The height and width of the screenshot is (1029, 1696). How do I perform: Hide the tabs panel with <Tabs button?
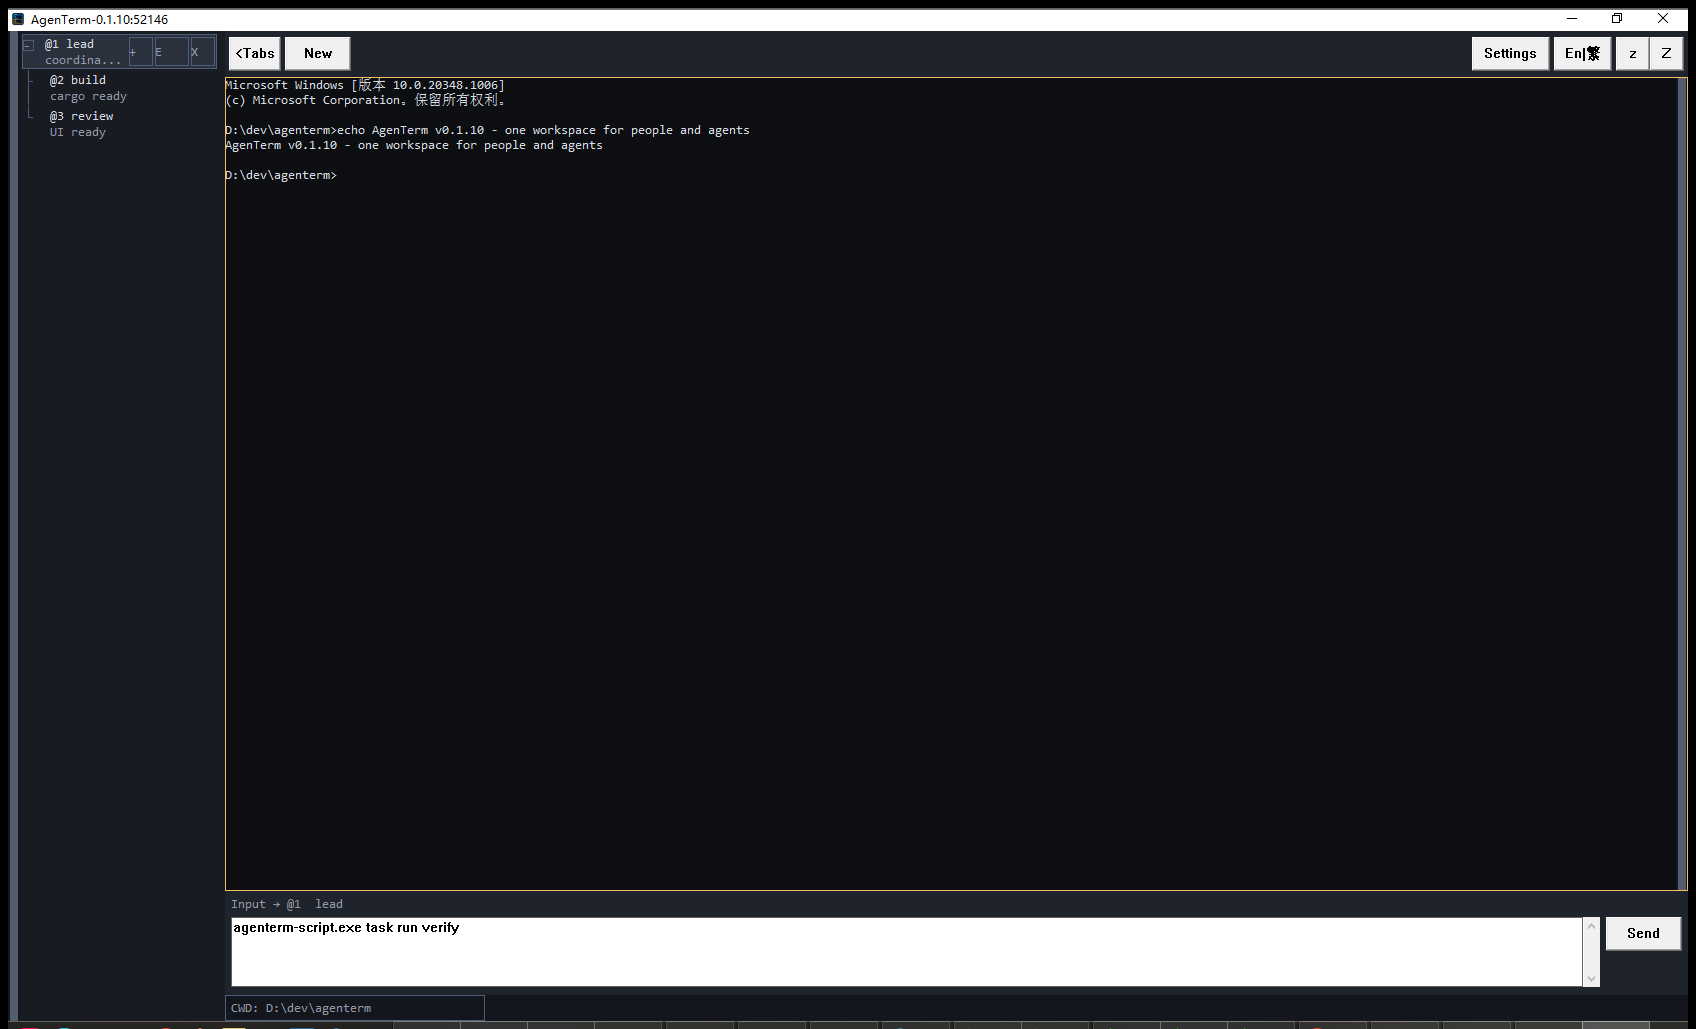pyautogui.click(x=255, y=53)
